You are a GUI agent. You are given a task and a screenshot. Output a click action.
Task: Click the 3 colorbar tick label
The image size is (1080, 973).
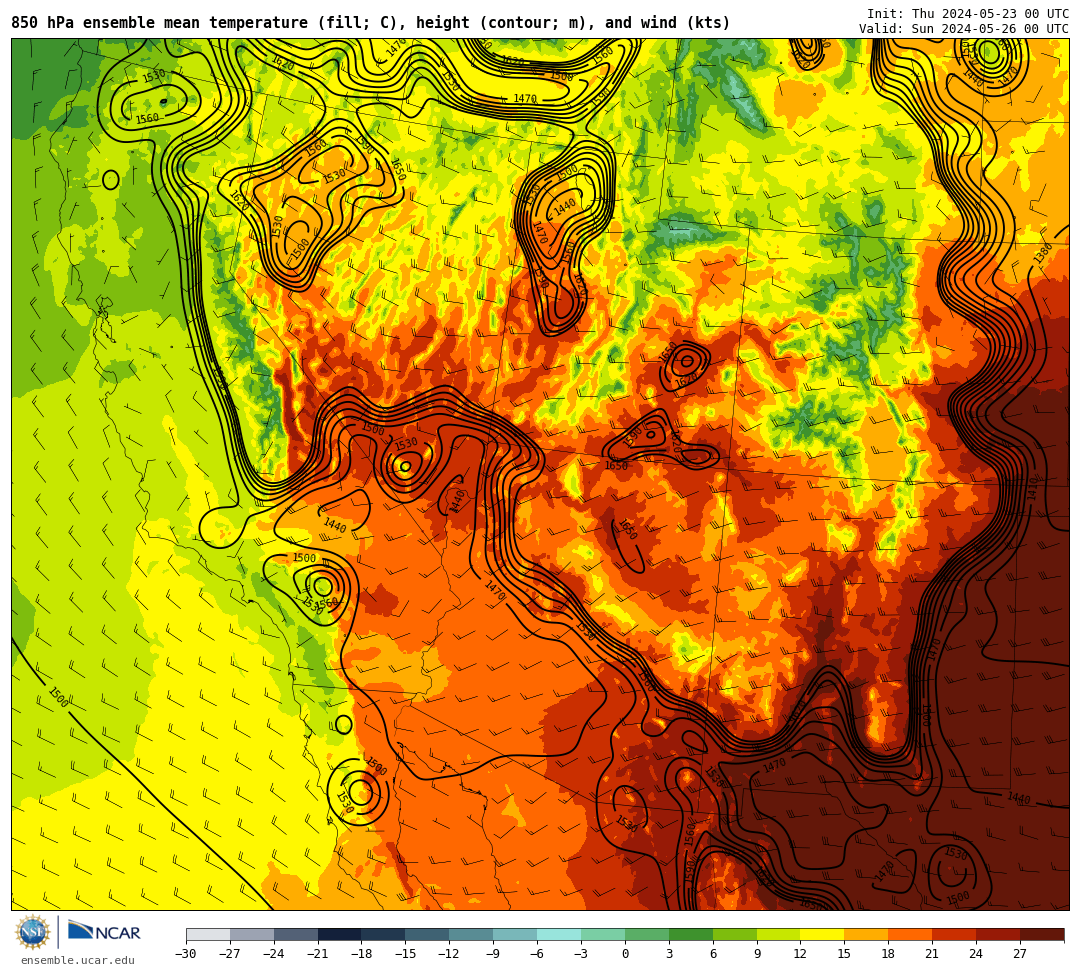(x=669, y=954)
